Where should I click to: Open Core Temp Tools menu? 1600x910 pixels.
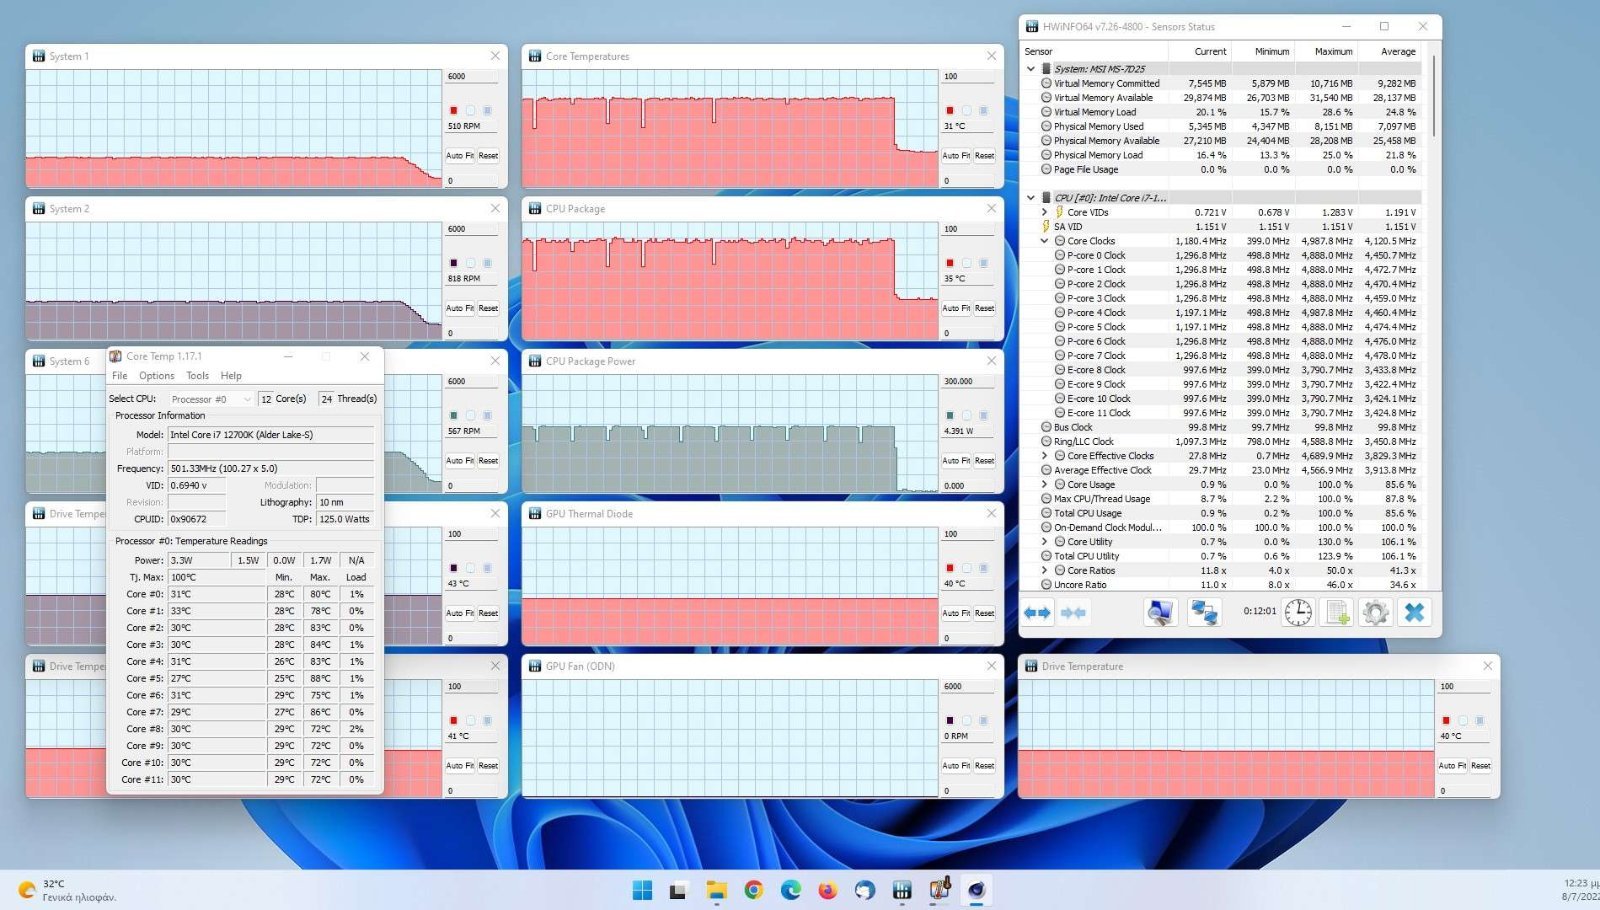coord(198,376)
